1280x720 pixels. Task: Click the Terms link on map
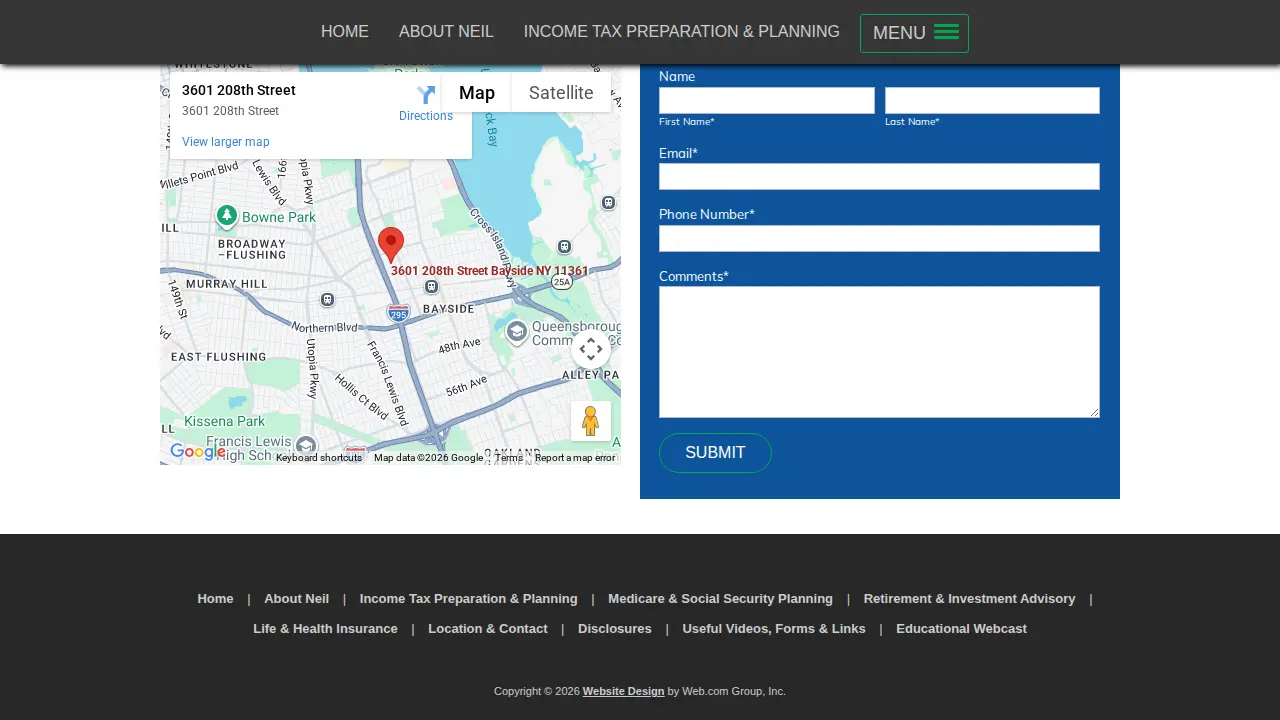509,458
